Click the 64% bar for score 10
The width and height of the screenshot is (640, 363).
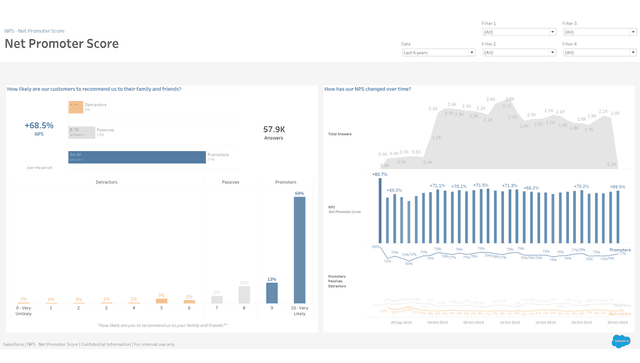click(299, 250)
